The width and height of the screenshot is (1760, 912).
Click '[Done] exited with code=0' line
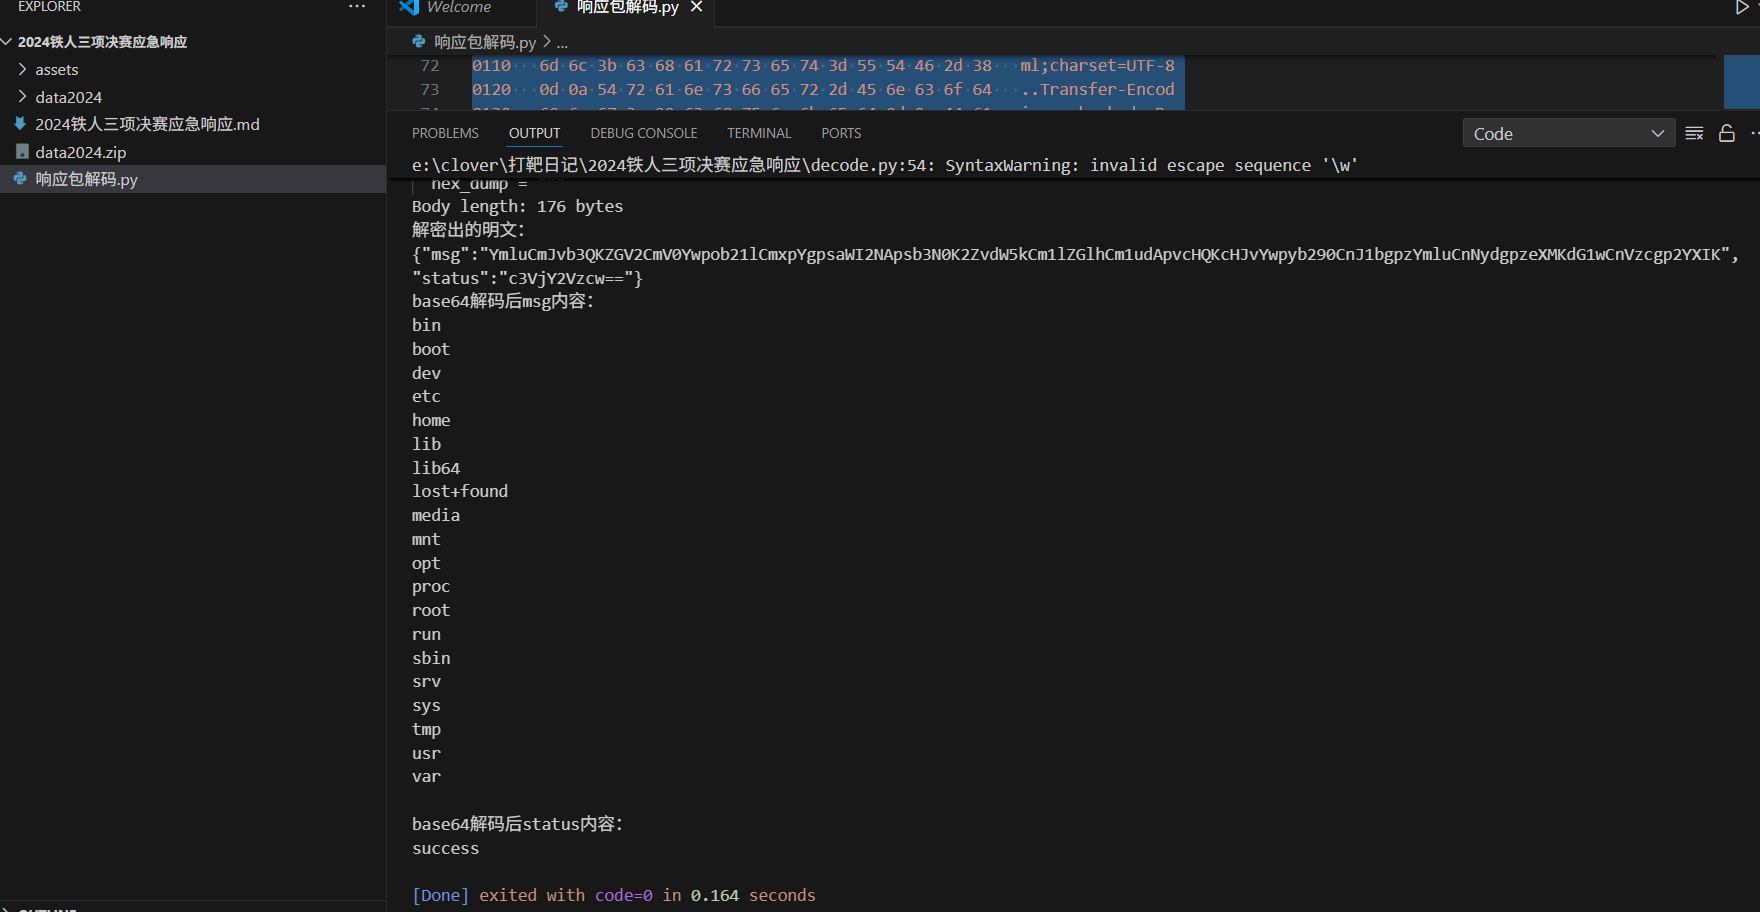tap(614, 895)
